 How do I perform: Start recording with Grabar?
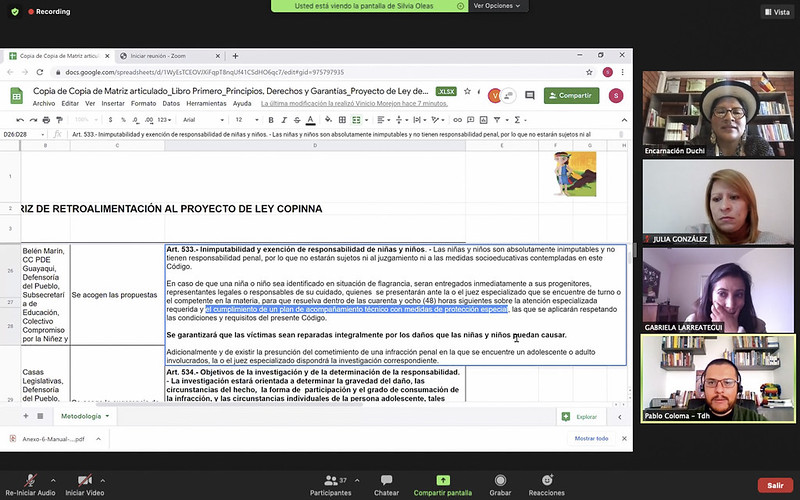[x=500, y=486]
